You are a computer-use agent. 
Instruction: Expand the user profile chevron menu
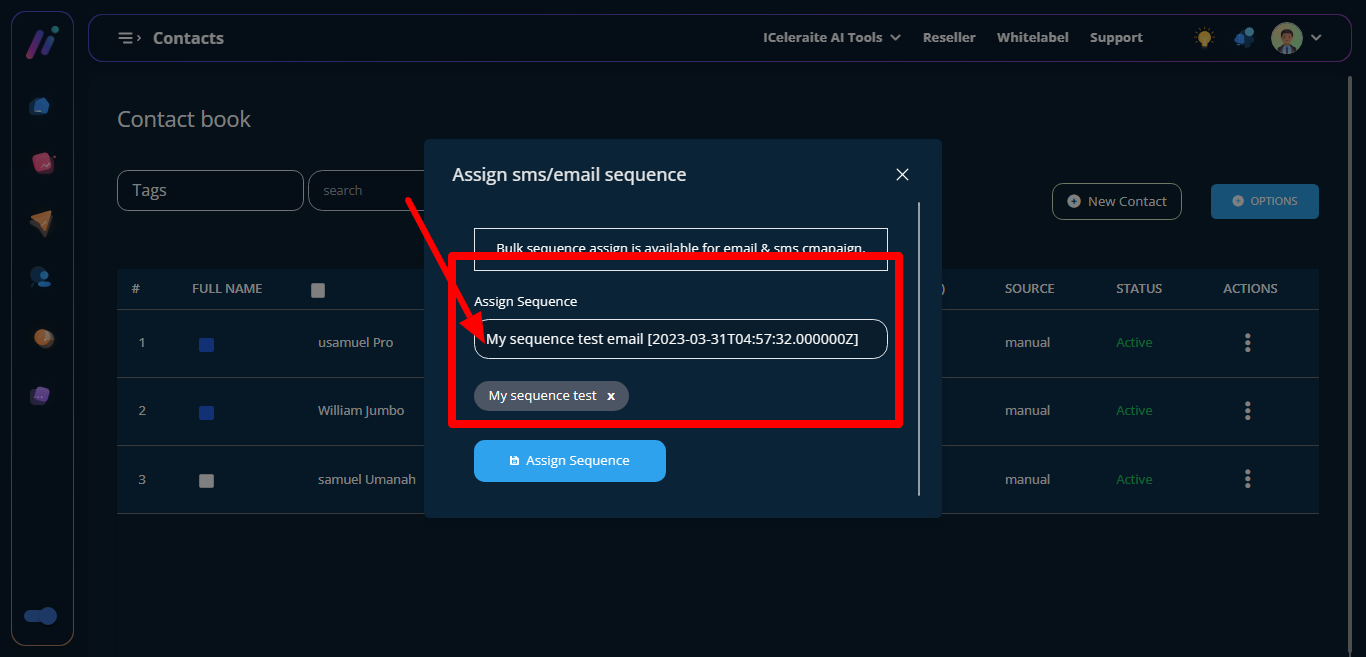coord(1316,38)
